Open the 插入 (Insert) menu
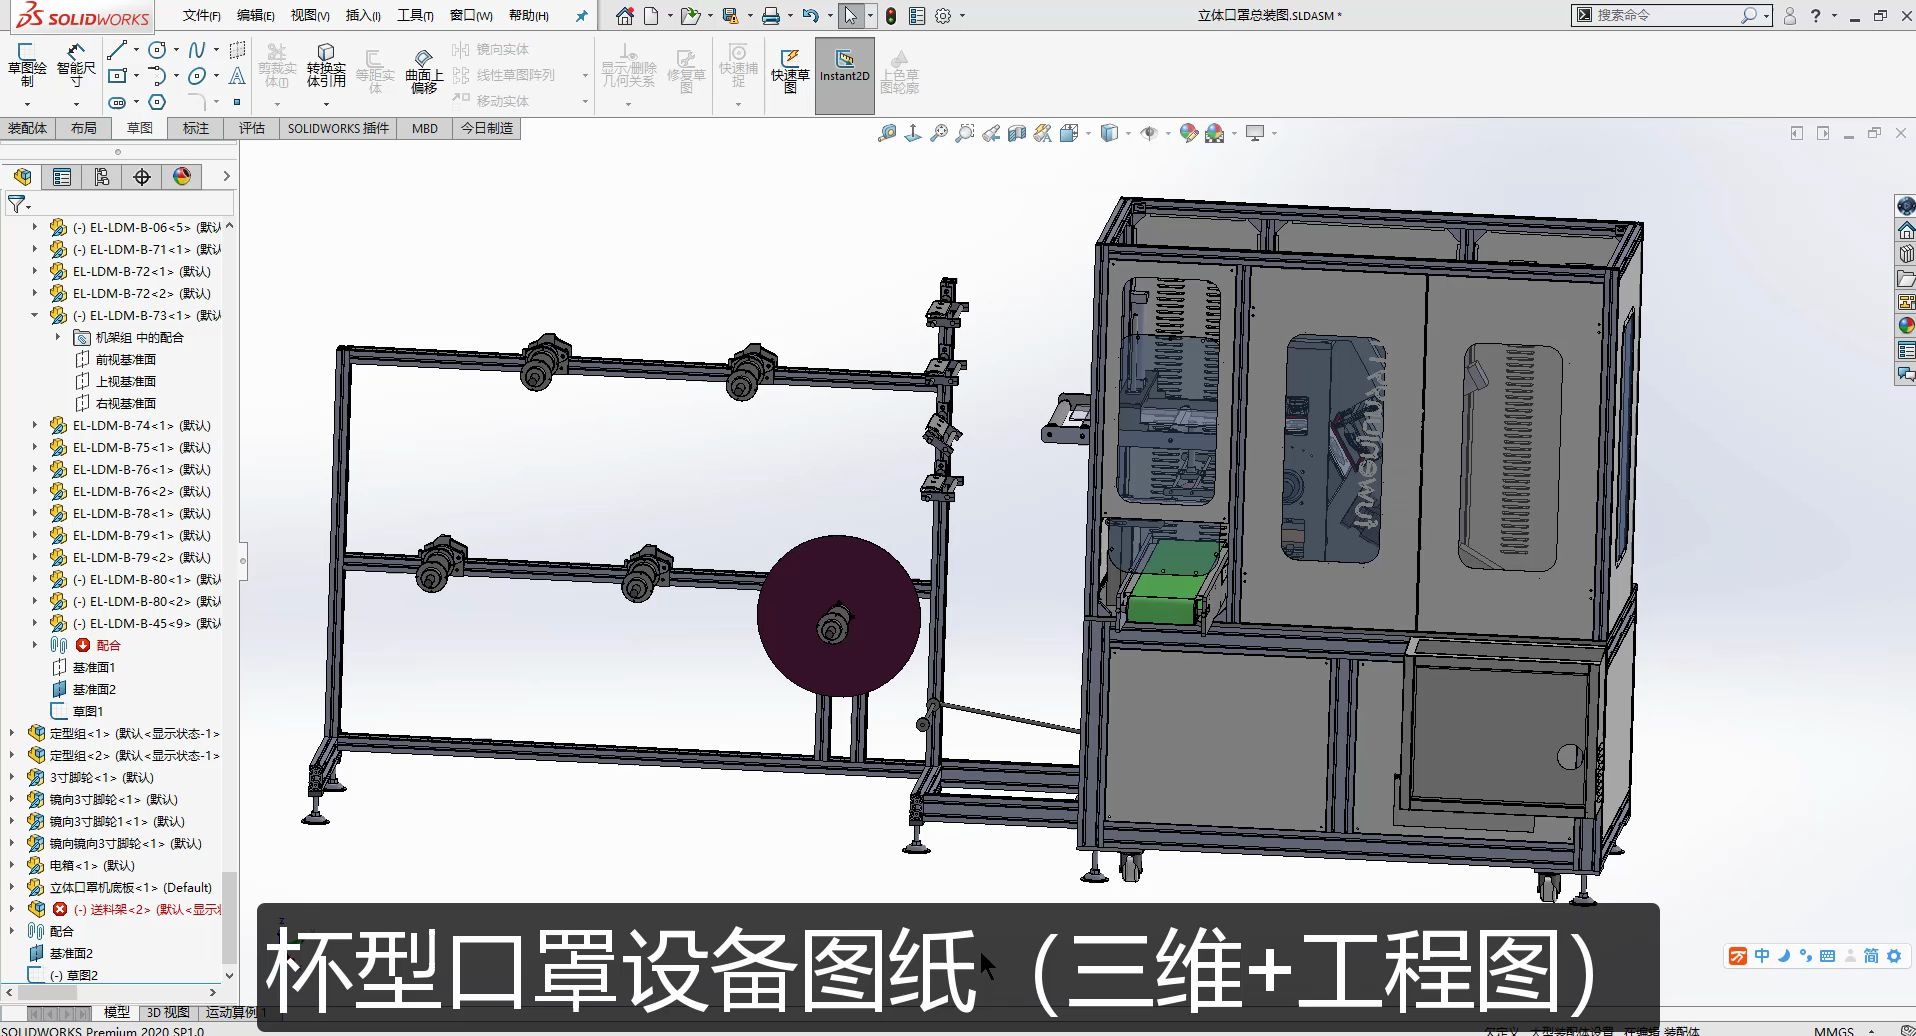This screenshot has width=1916, height=1036. [362, 16]
